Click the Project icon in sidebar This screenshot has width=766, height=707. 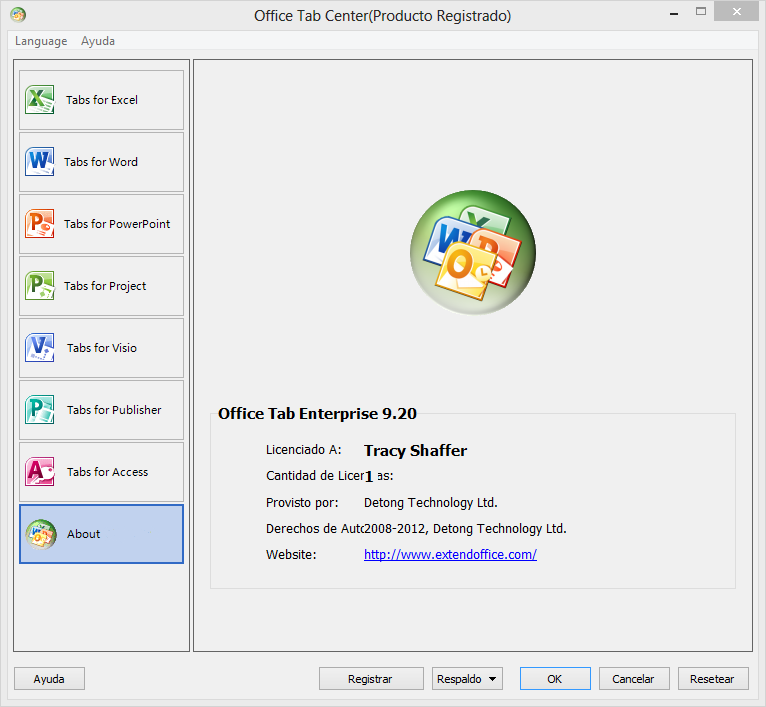[x=40, y=286]
